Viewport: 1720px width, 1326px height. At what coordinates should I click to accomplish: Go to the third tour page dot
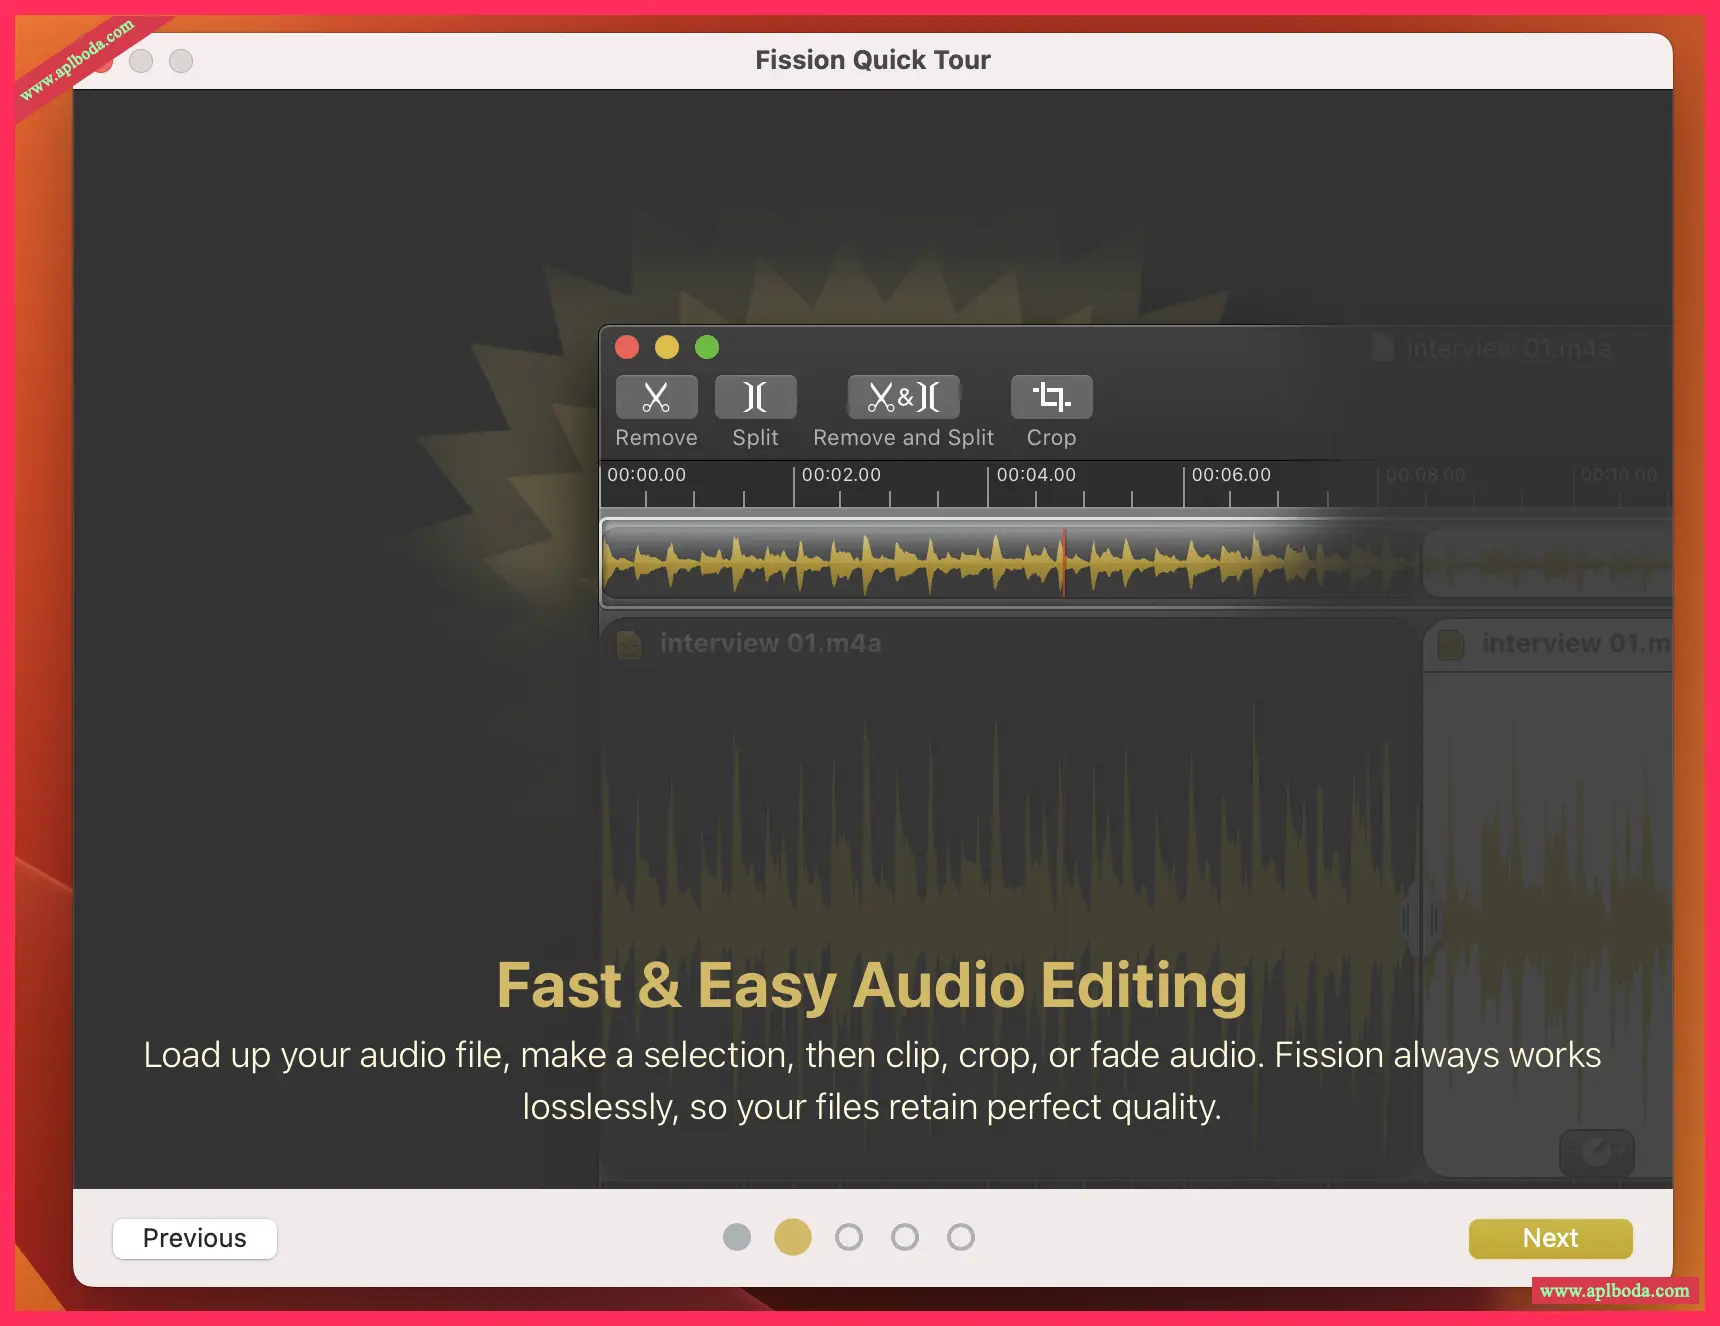click(x=849, y=1237)
